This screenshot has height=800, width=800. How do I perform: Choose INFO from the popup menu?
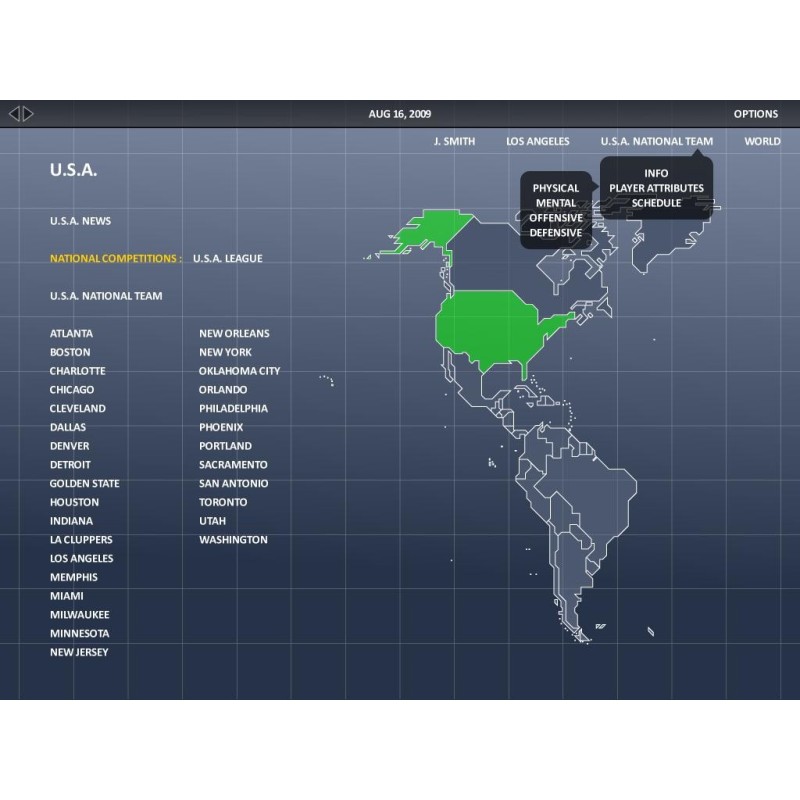point(656,173)
